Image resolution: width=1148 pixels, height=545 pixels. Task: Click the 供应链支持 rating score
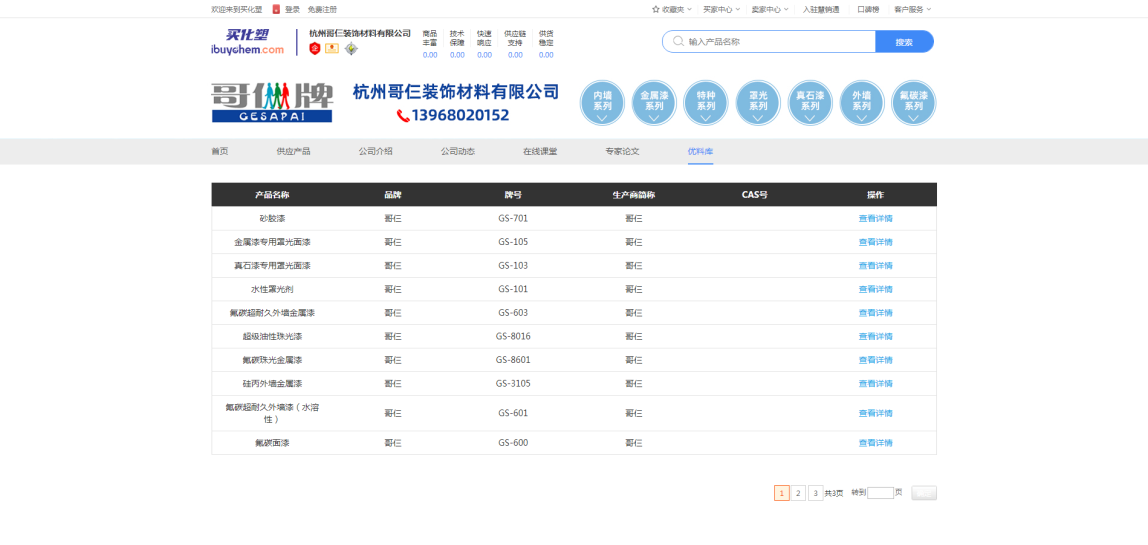click(x=515, y=55)
